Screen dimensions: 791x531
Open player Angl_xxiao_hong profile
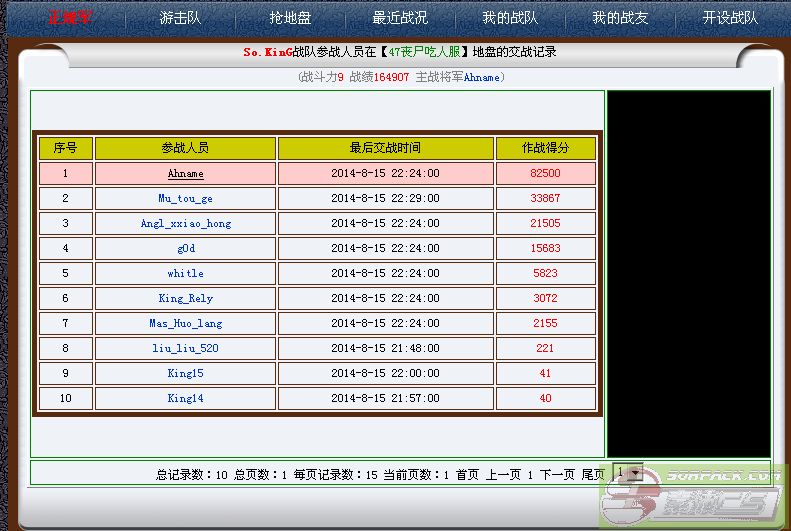tap(185, 224)
